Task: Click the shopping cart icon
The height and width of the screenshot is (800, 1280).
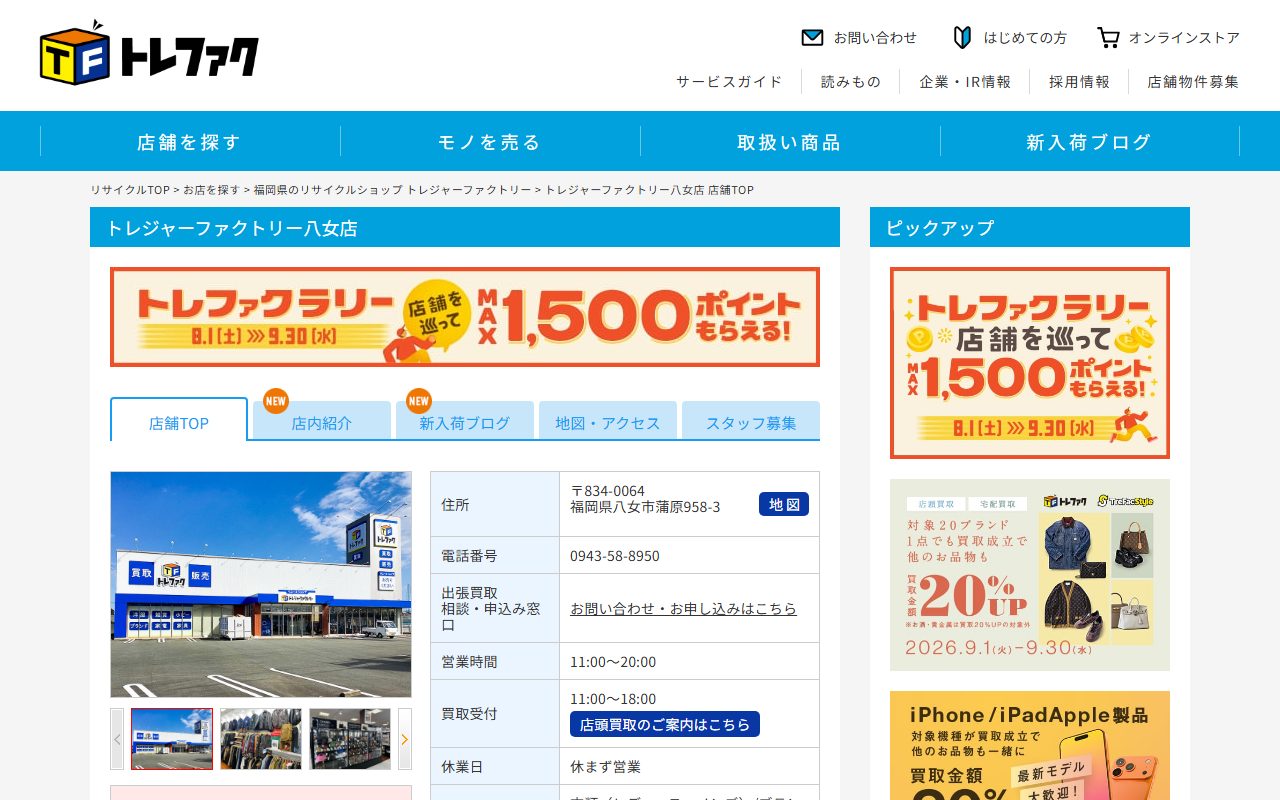Action: (1108, 38)
